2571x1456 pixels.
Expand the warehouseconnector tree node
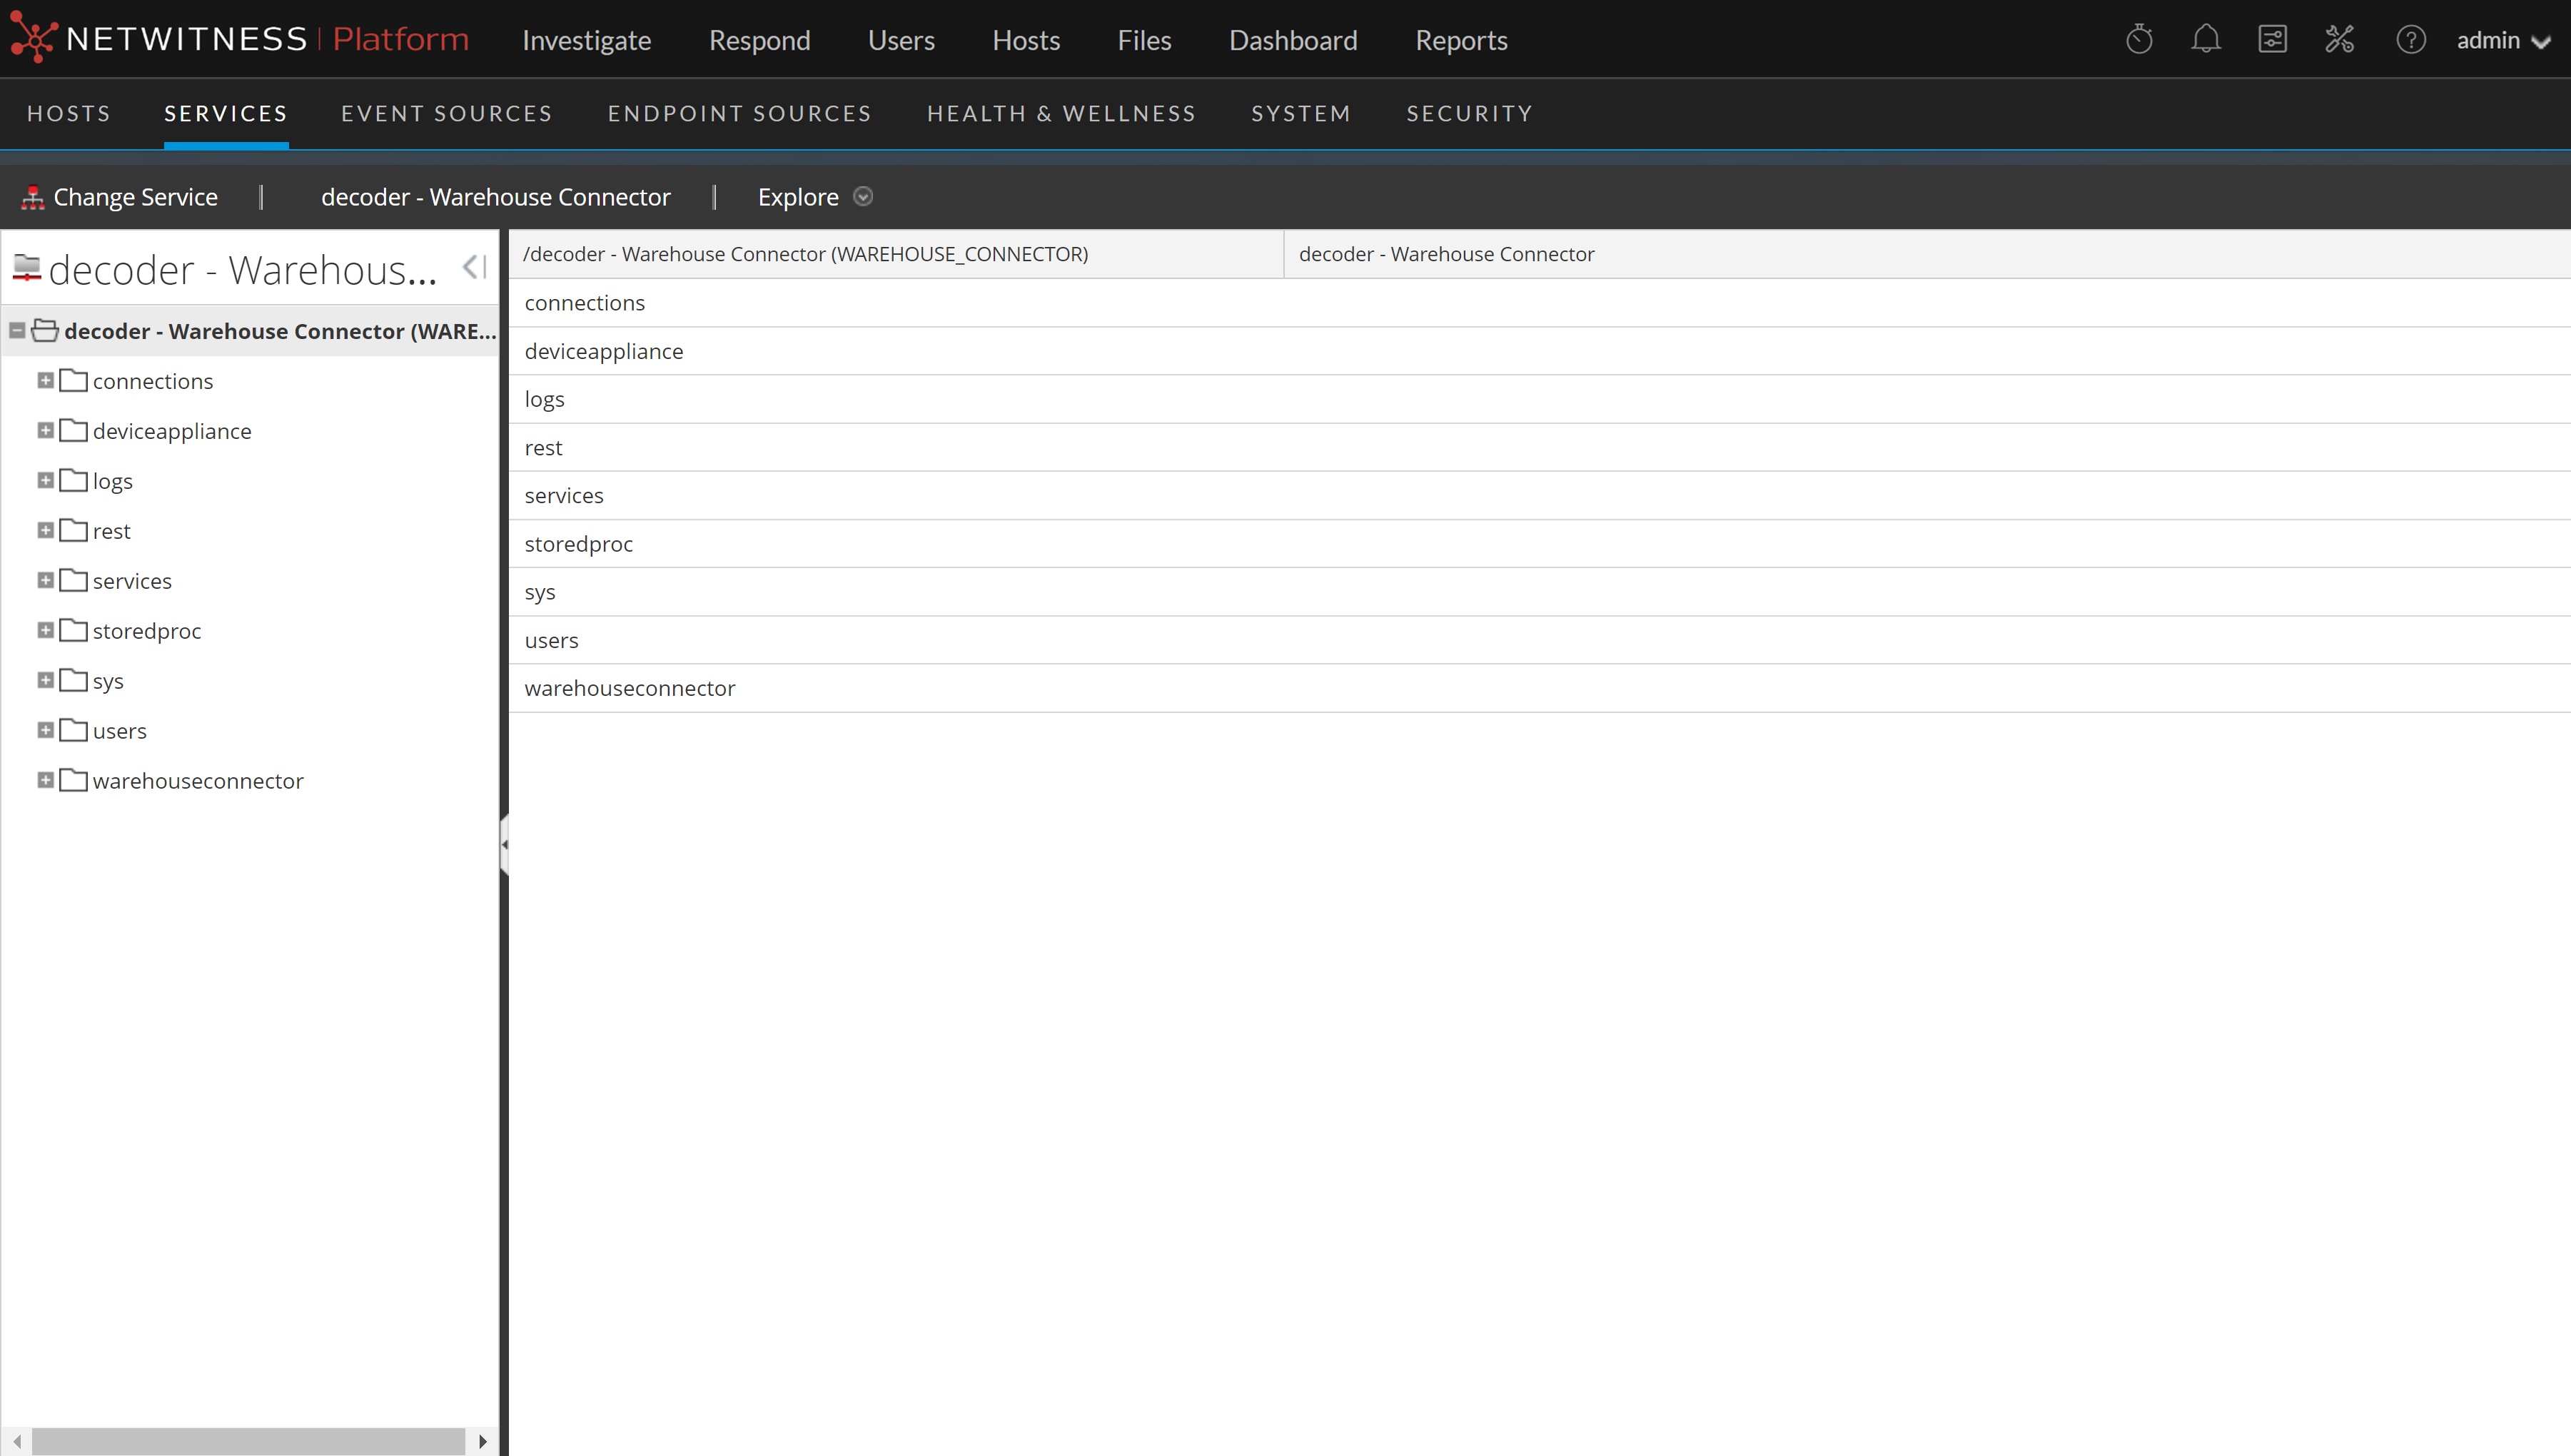point(45,780)
